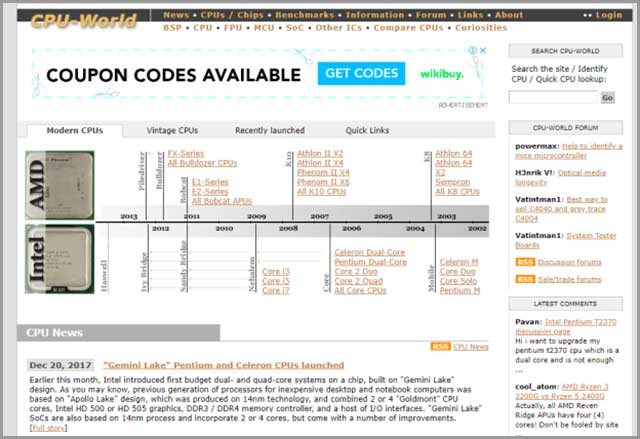Open the MCU submenu link
640x439 pixels.
pos(264,28)
